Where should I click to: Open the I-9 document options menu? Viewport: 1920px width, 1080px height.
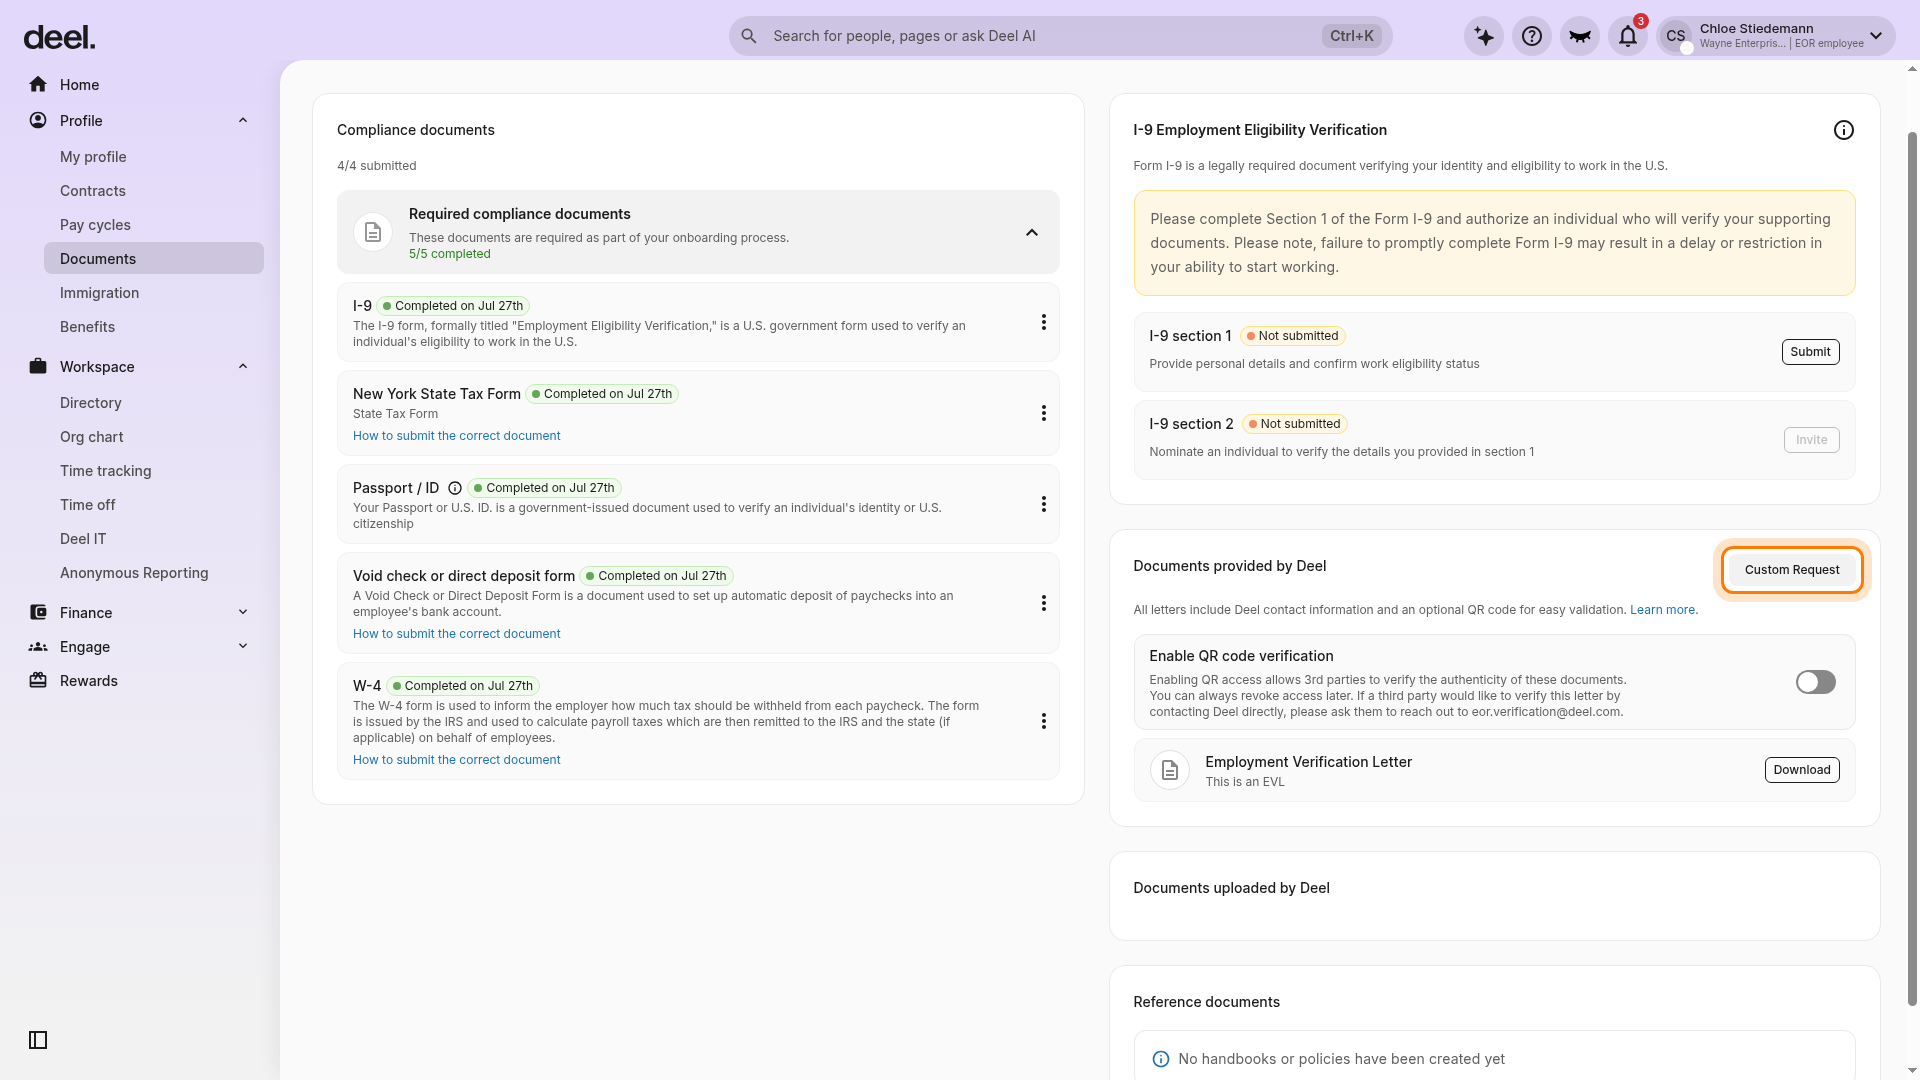[1043, 322]
